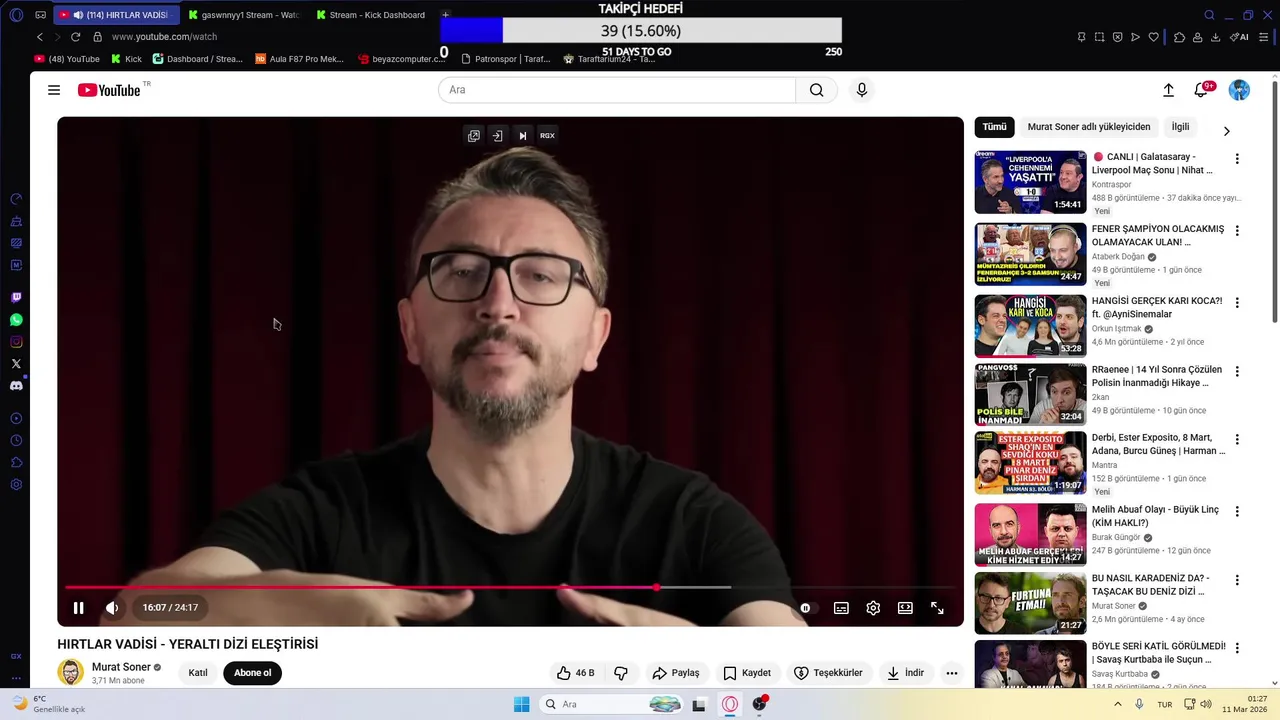
Task: Save video with Kaydet button
Action: point(747,673)
